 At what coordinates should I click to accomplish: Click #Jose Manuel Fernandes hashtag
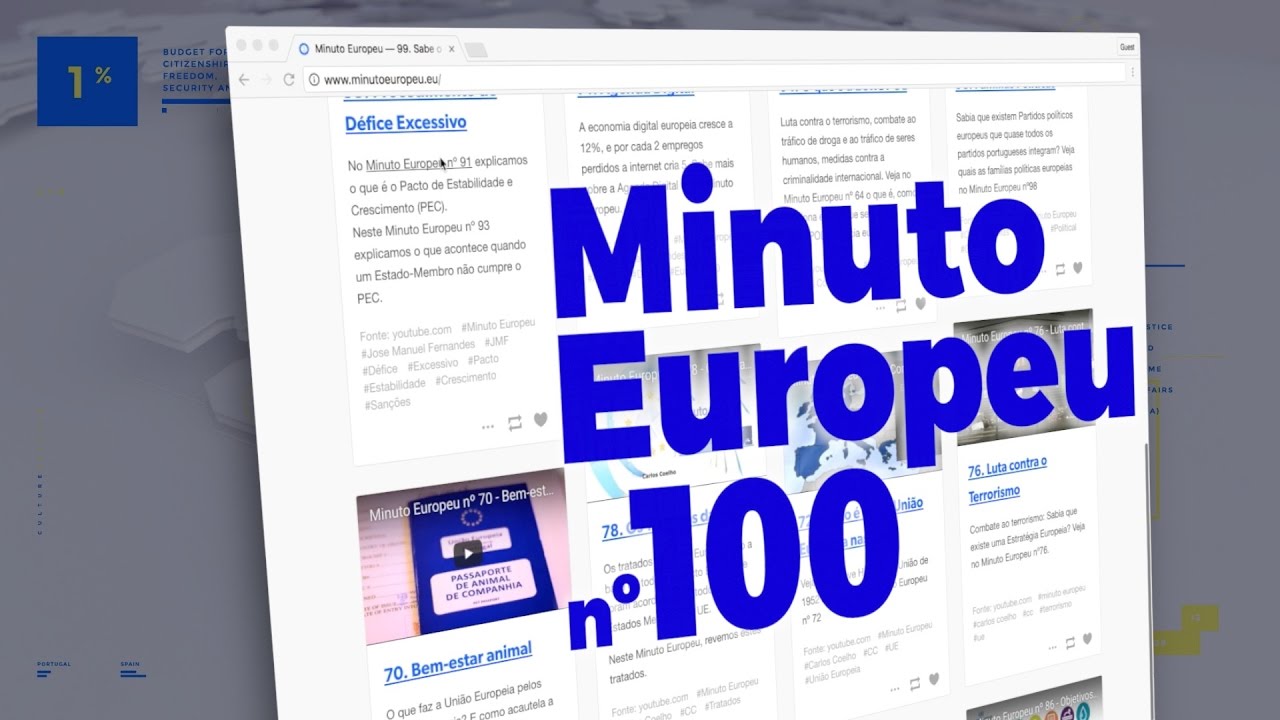(x=418, y=350)
